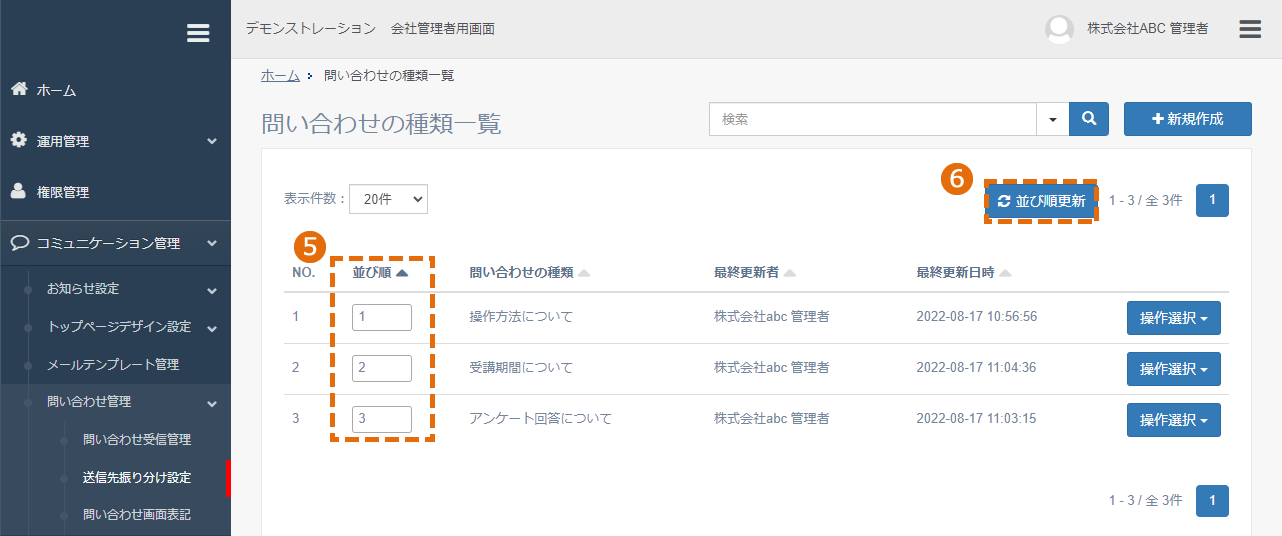Screen dimensions: 1282x536
Task: Click the sort order field containing 1
Action: point(382,317)
